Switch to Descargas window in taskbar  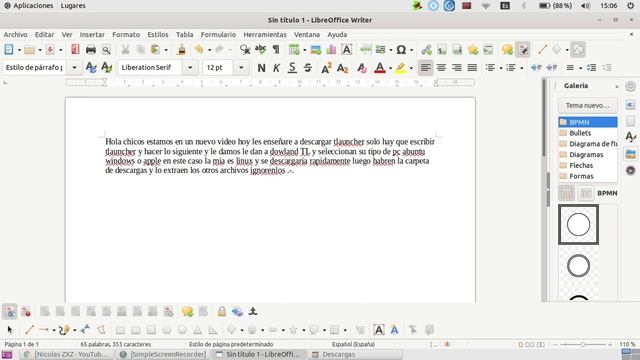pos(355,354)
